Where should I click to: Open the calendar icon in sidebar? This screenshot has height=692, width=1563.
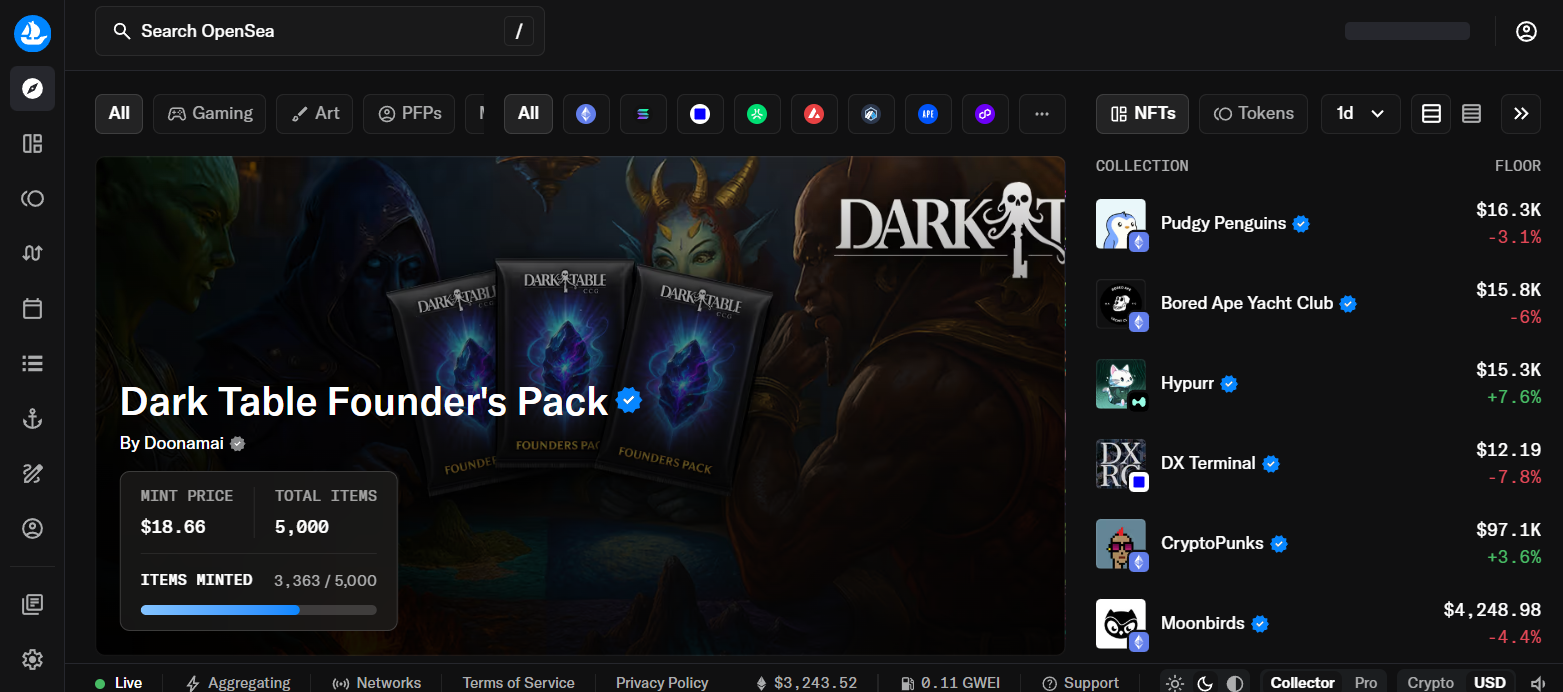32,308
